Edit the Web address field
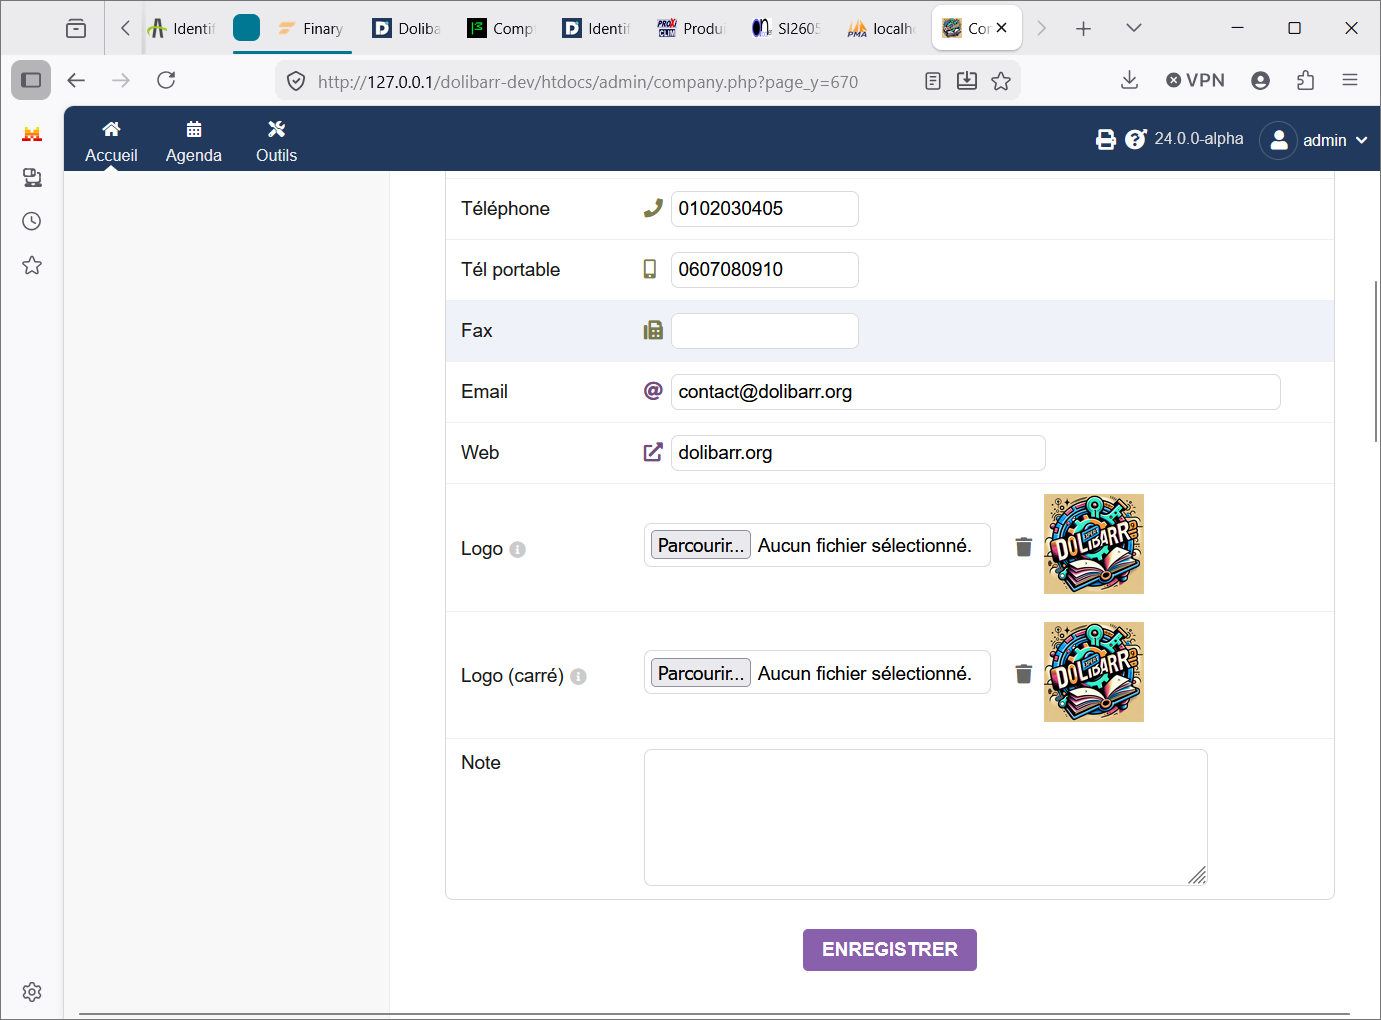This screenshot has height=1020, width=1381. pyautogui.click(x=858, y=453)
